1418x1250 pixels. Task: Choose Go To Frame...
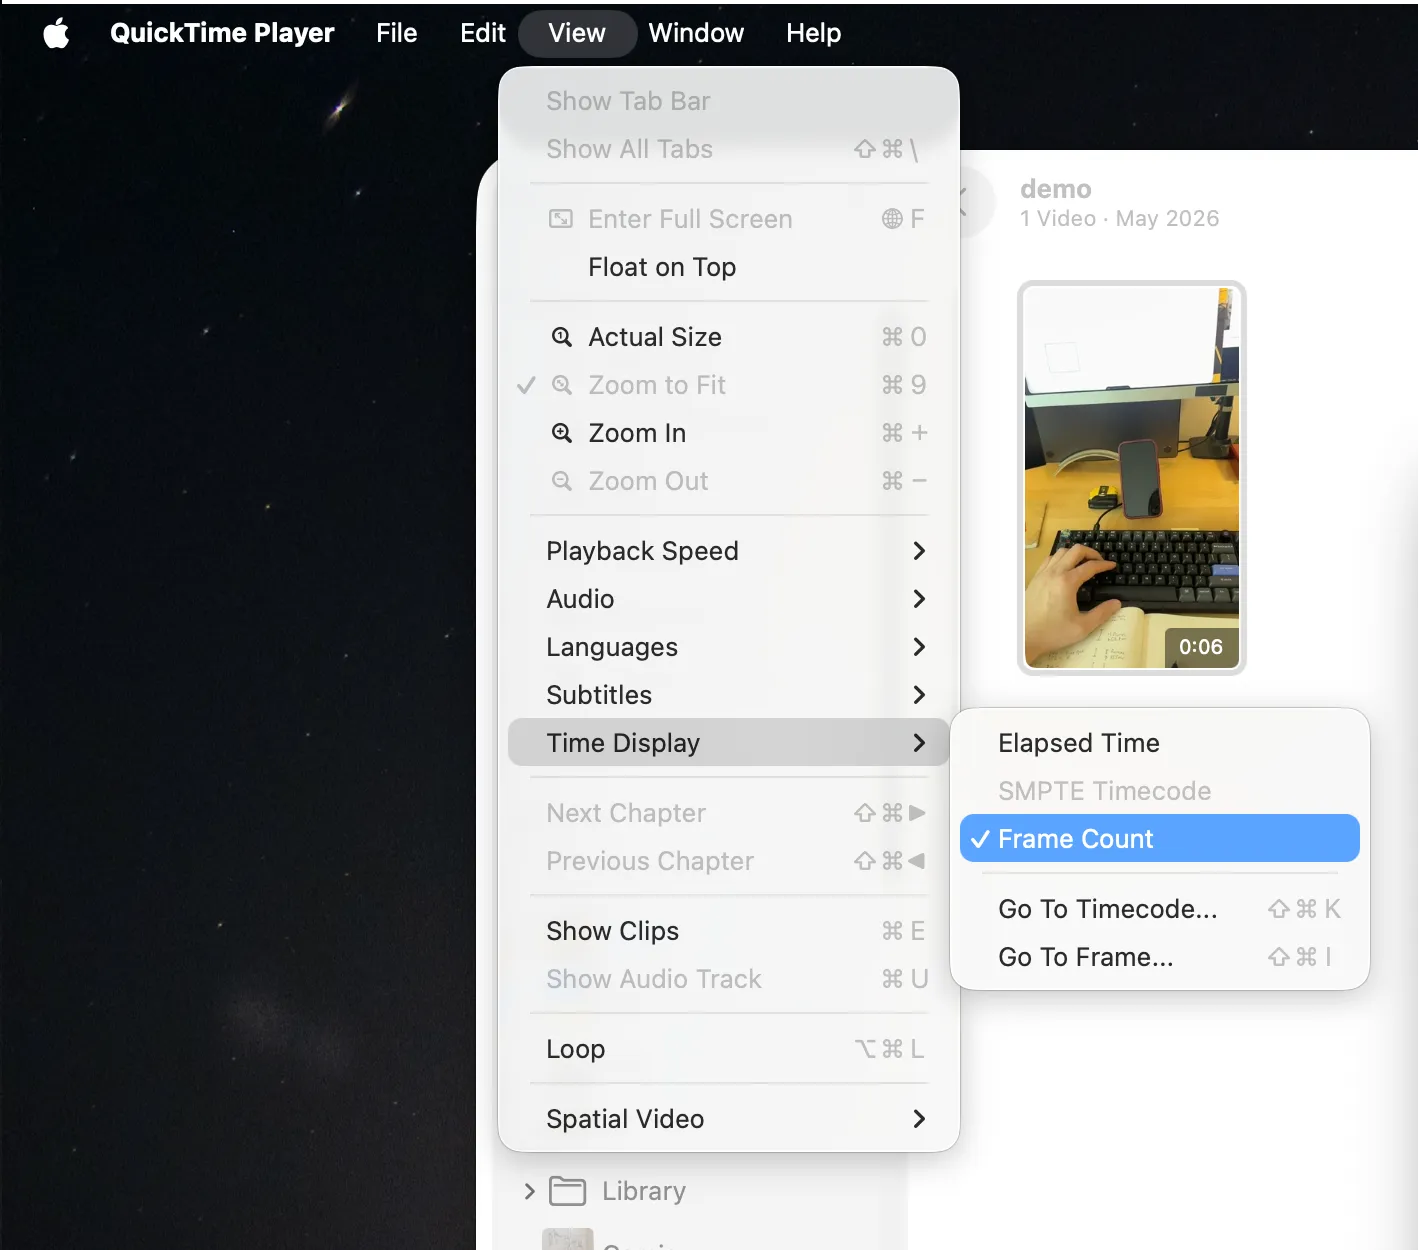(1160, 957)
